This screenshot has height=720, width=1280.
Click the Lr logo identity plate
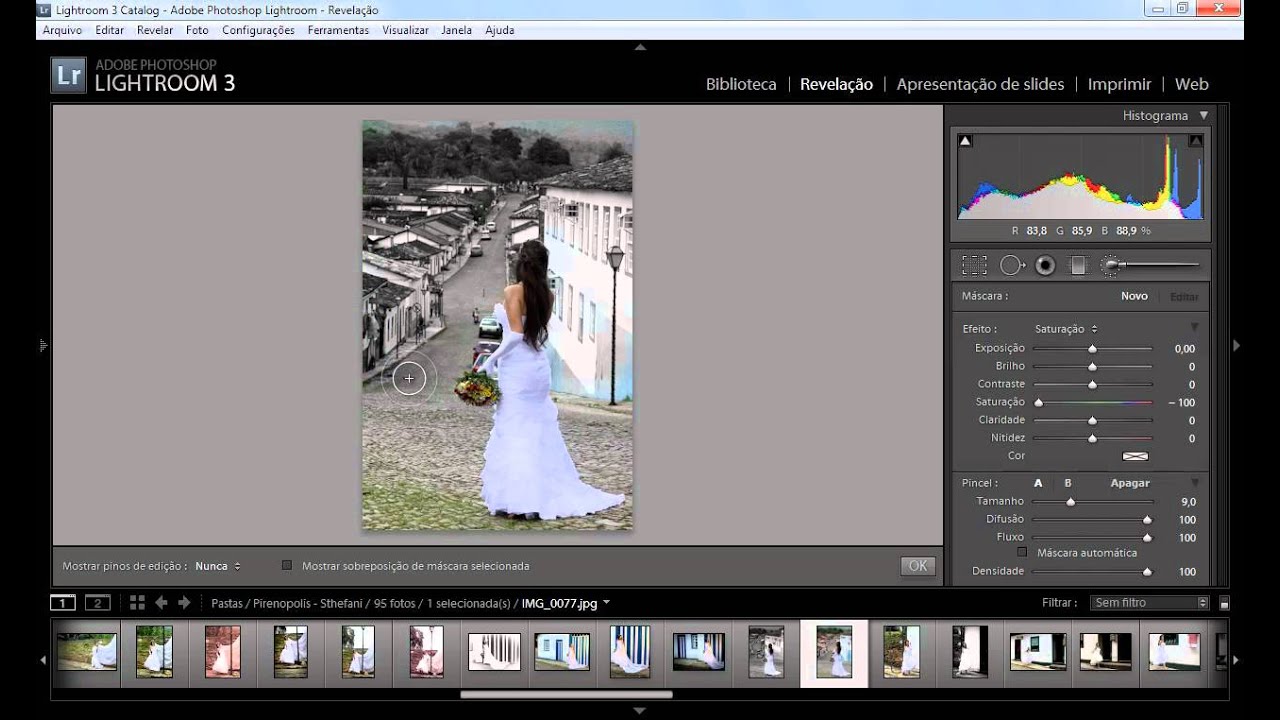click(69, 75)
